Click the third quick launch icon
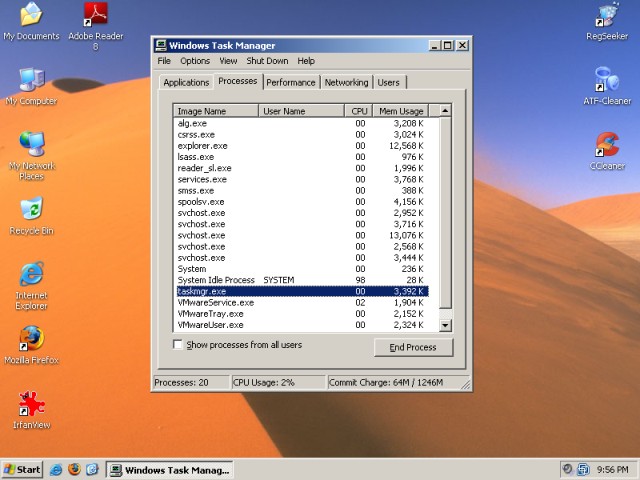Viewport: 640px width, 480px height. (x=92, y=469)
